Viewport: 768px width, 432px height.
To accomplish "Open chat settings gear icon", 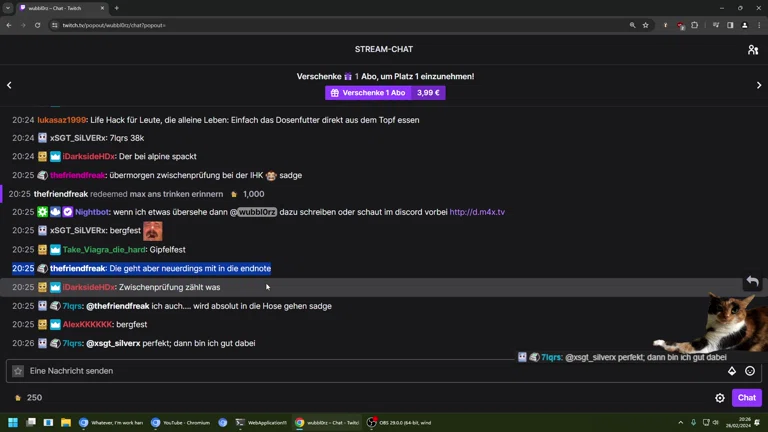I will (720, 398).
